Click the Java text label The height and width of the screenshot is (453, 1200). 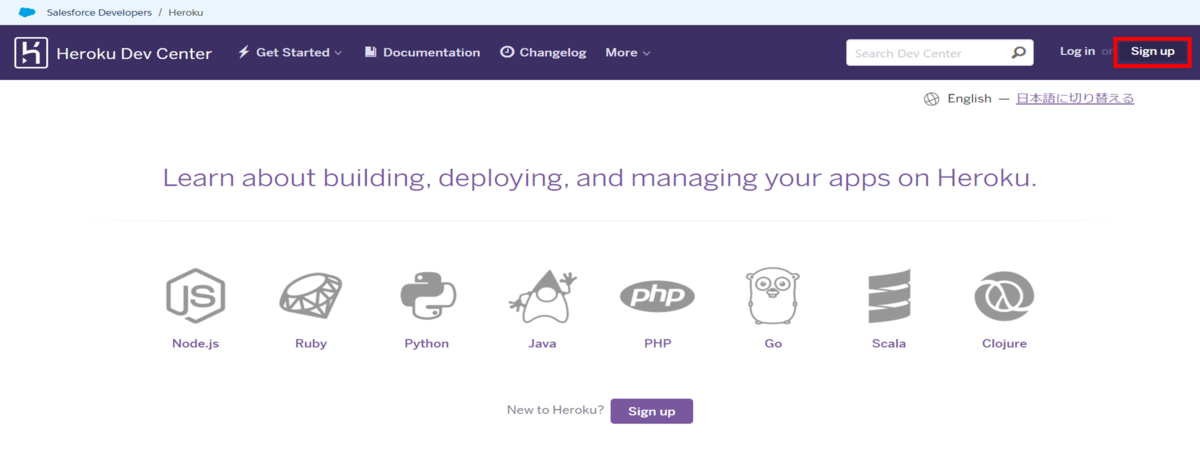tap(542, 343)
